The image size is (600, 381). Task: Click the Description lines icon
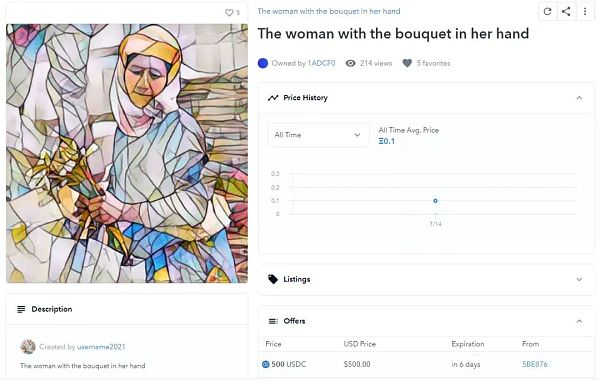pyautogui.click(x=21, y=309)
